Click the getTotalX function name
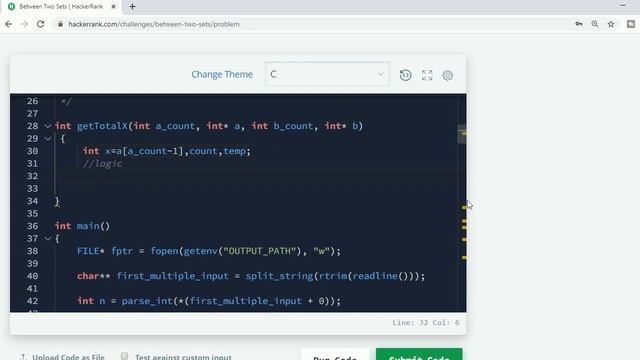The width and height of the screenshot is (640, 360). [102, 126]
